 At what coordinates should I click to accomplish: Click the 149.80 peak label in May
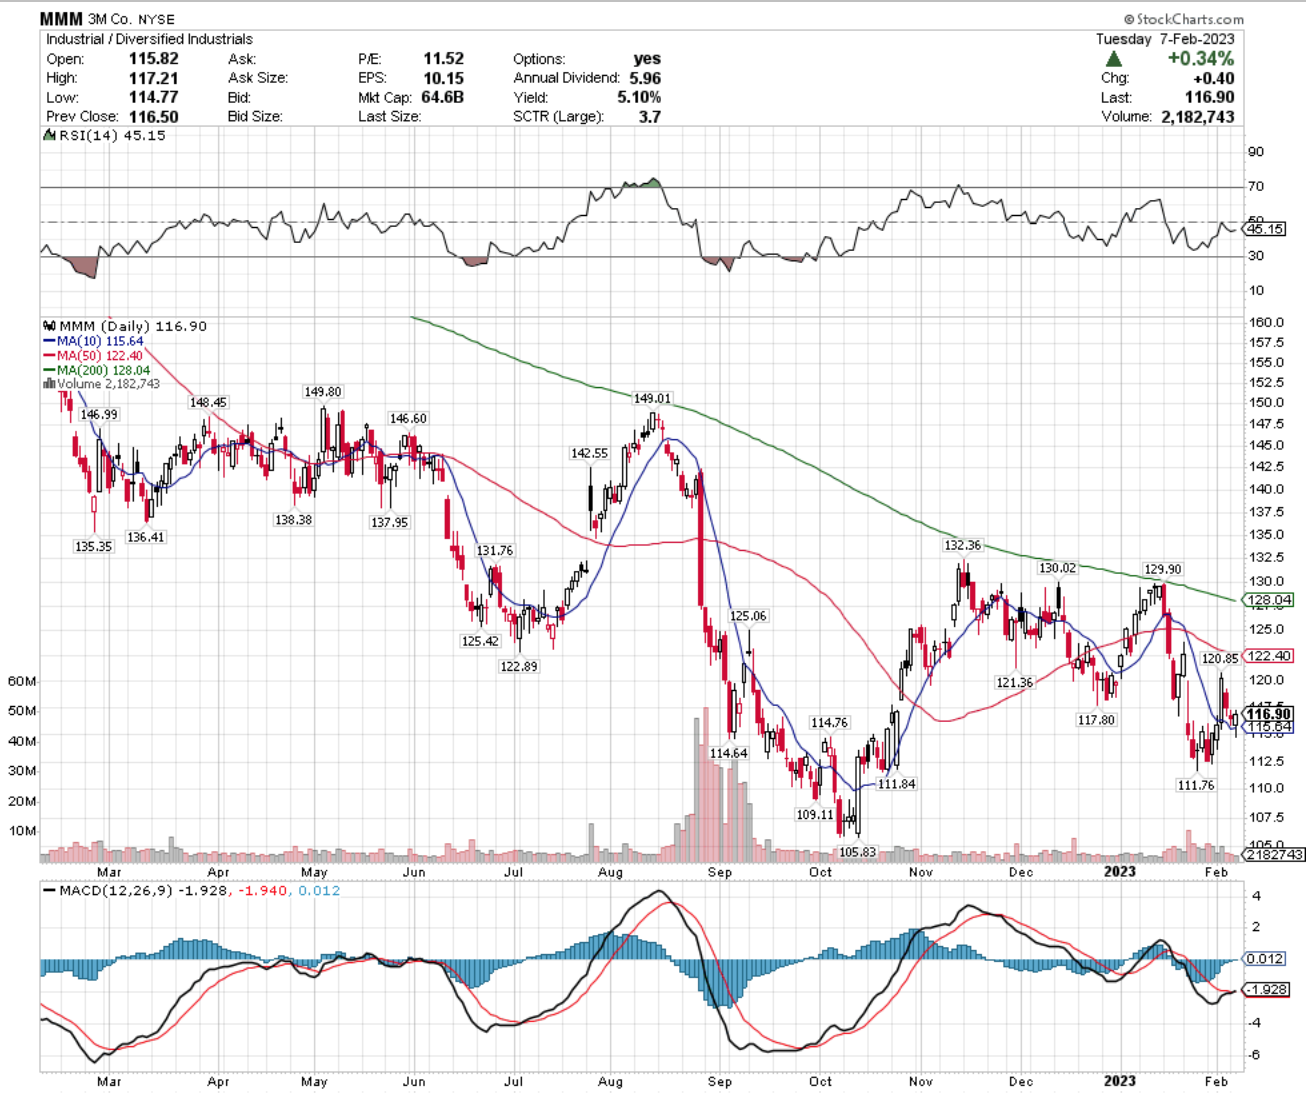pos(323,392)
